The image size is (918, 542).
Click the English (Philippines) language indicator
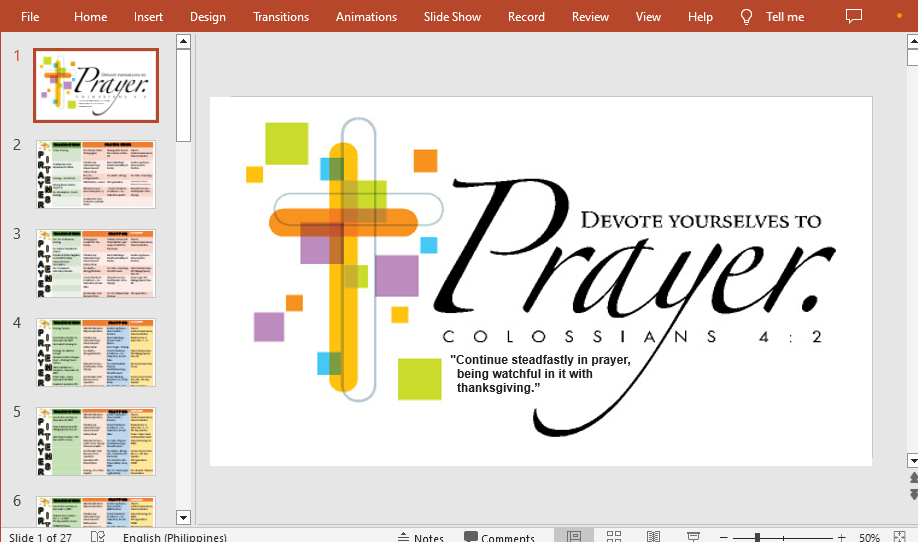pyautogui.click(x=174, y=537)
